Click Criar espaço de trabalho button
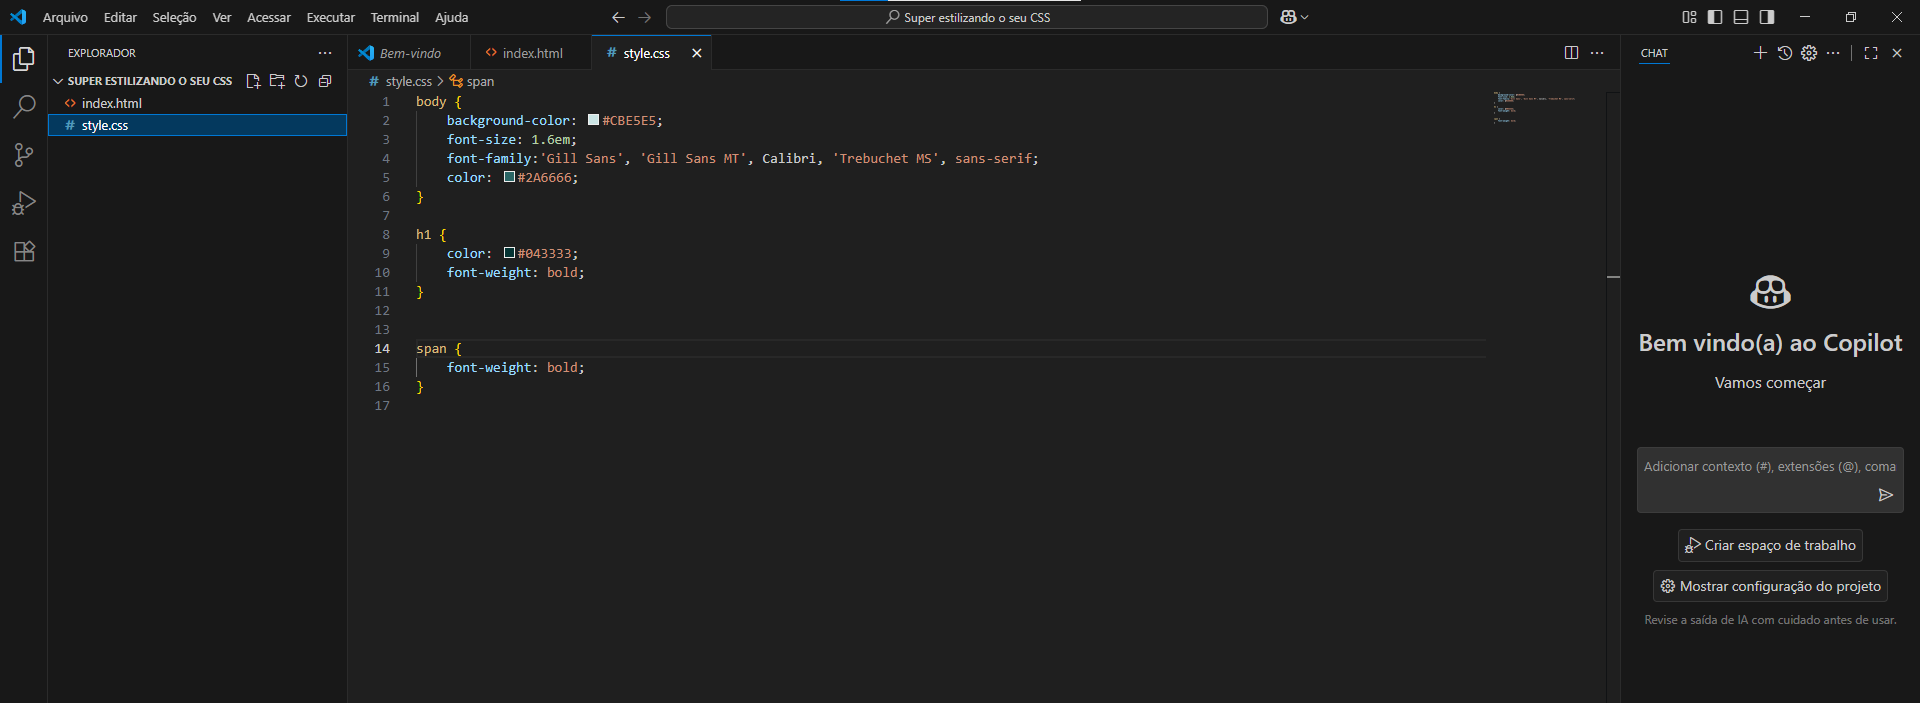Screen dimensions: 1920x703 click(1770, 545)
